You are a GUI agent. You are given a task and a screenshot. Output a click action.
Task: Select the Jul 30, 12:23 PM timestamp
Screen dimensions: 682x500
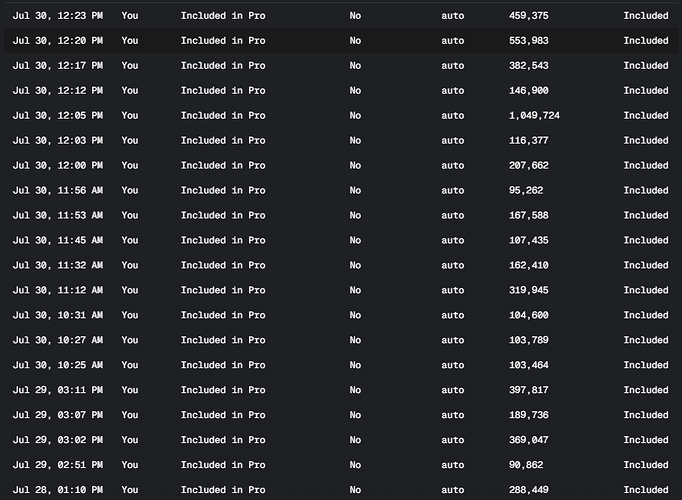[x=57, y=16]
